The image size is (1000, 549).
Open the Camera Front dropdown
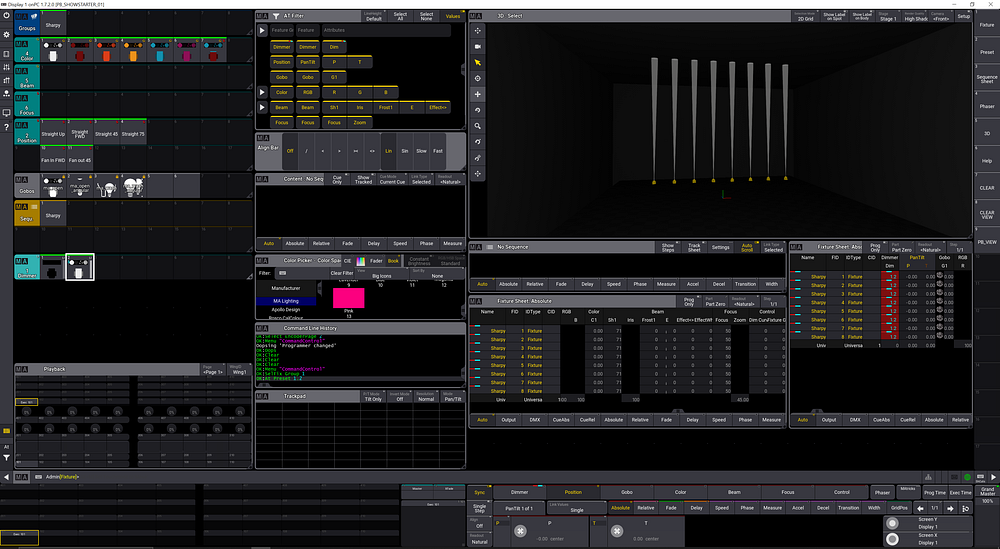942,17
